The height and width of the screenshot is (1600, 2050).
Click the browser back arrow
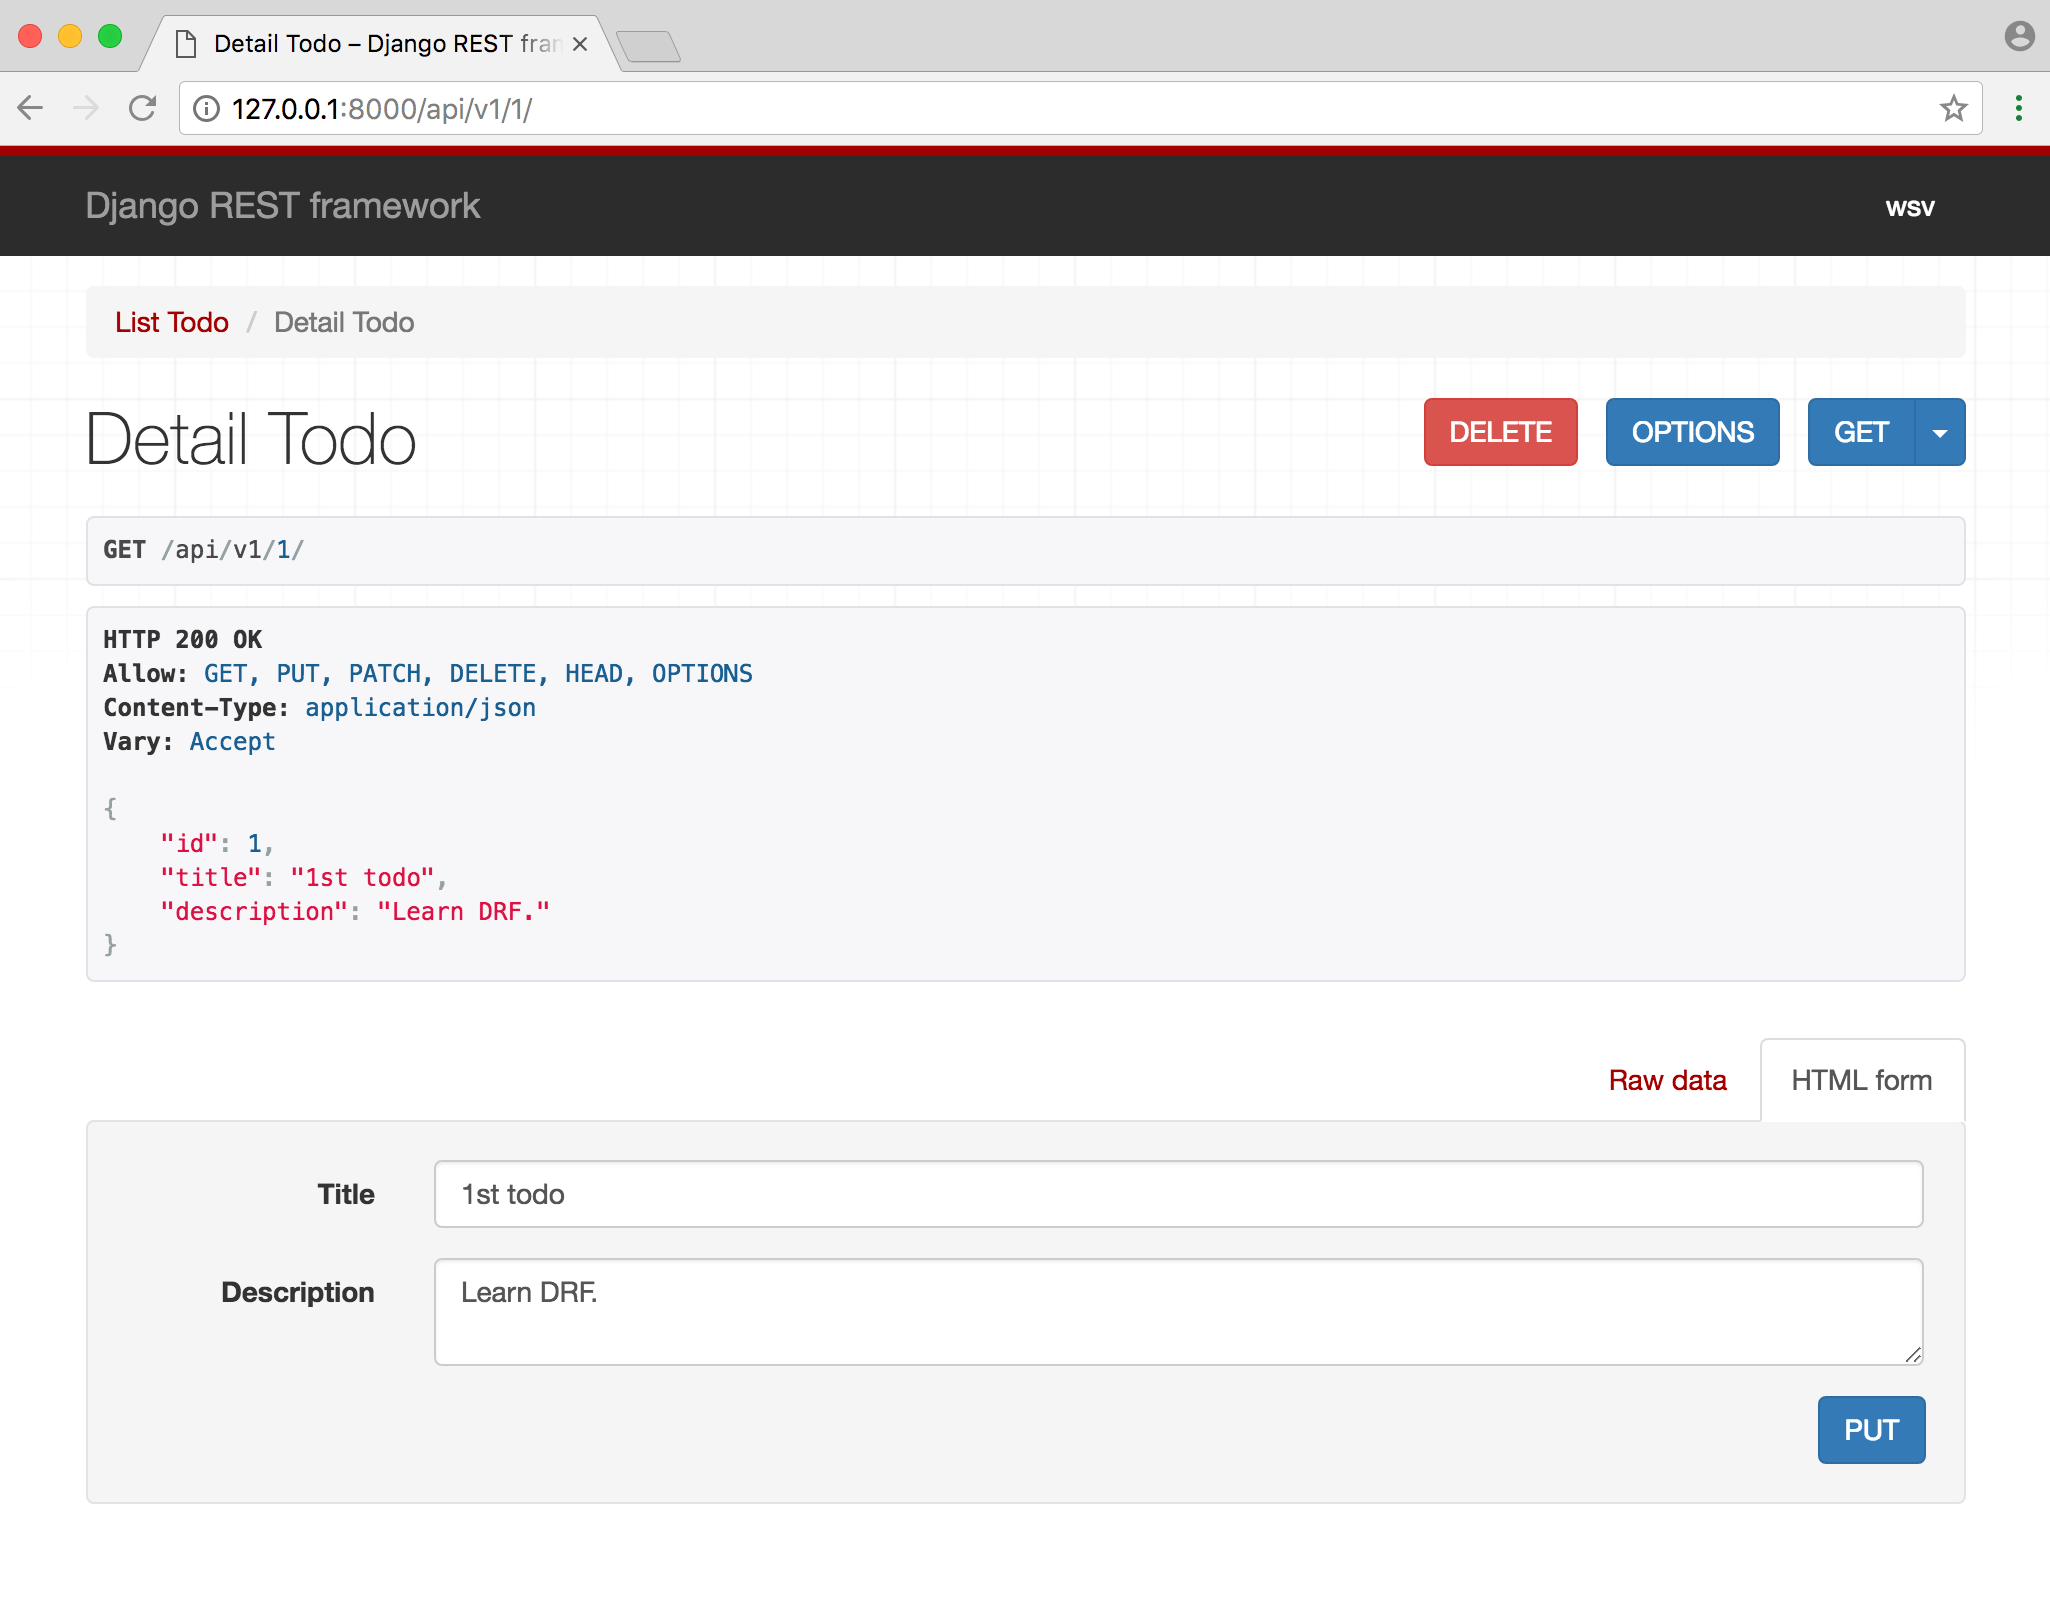(x=30, y=108)
